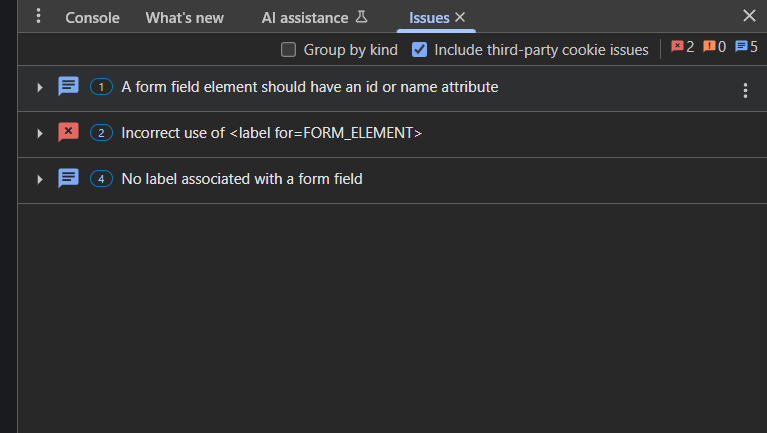Close the DevTools drawer panel
The width and height of the screenshot is (767, 433).
(x=749, y=16)
